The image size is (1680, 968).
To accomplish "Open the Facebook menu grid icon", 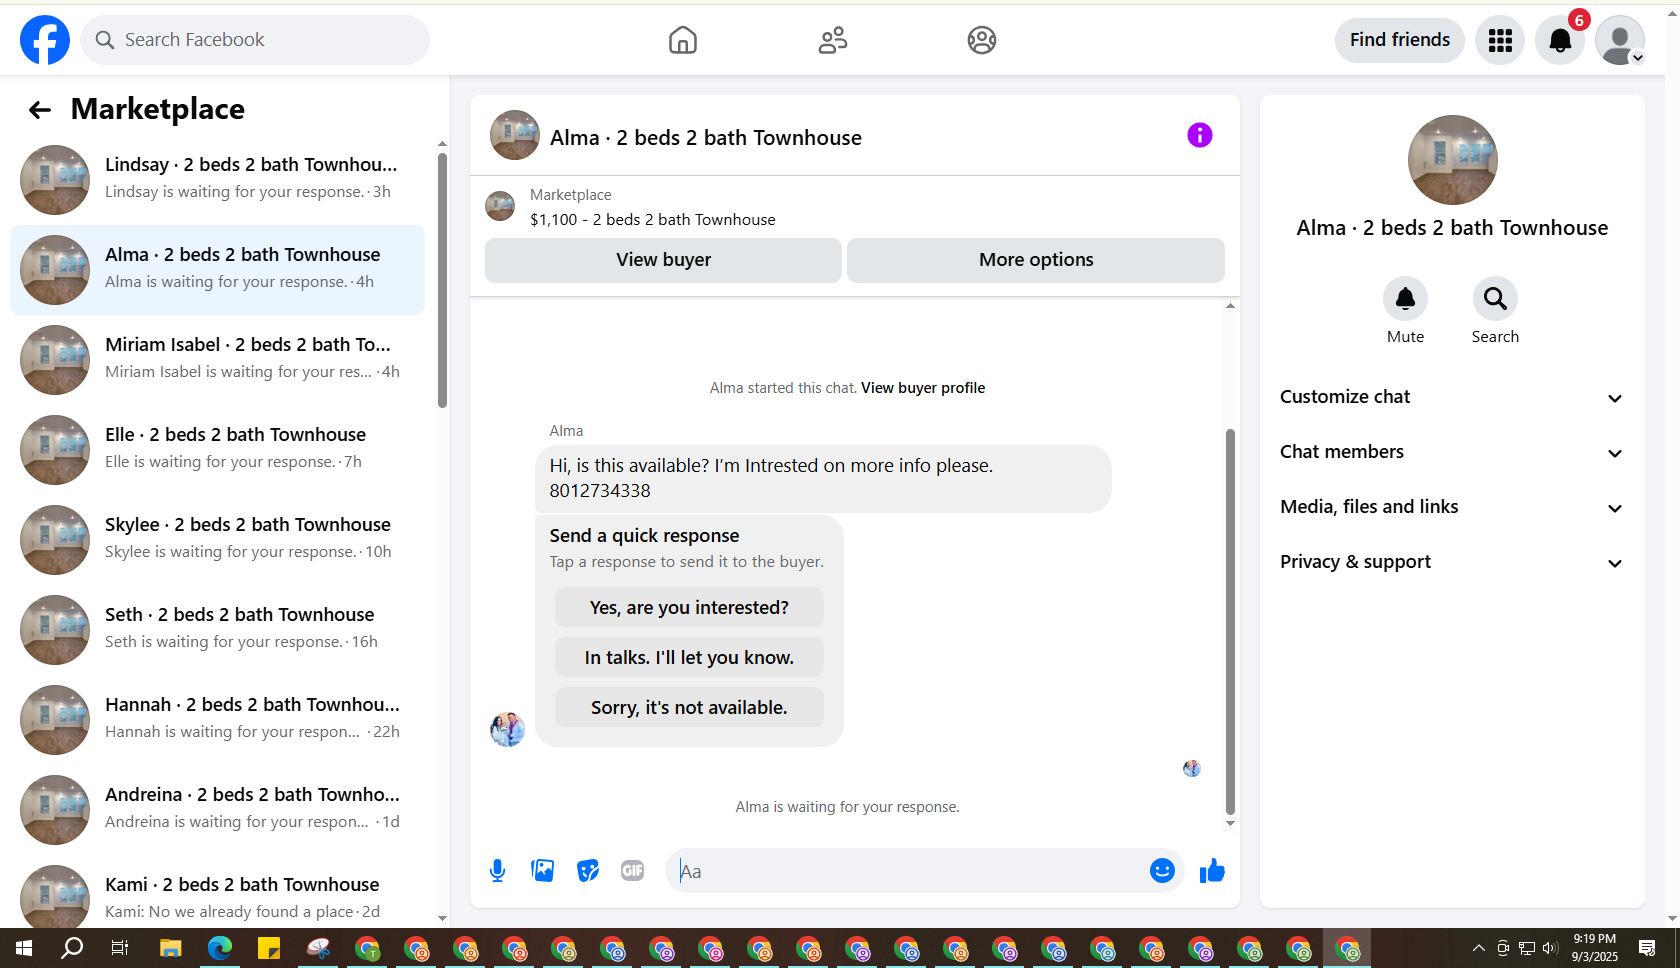I will pos(1500,40).
